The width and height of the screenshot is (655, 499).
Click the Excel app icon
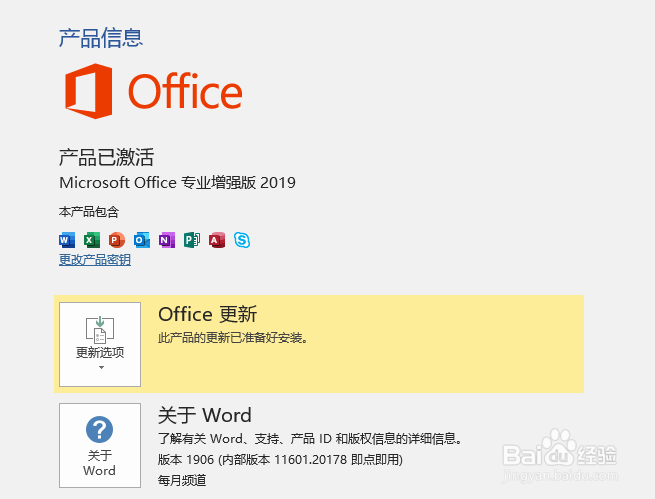point(92,240)
